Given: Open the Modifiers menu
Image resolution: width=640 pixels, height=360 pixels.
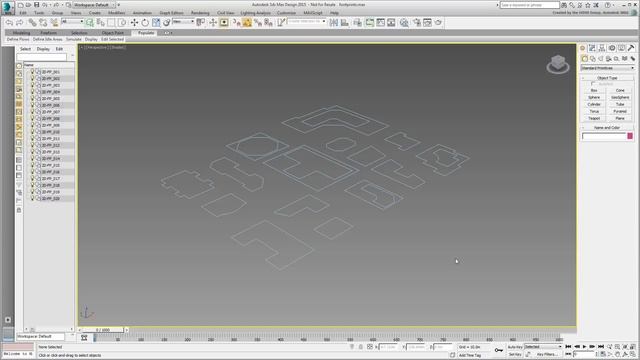Looking at the screenshot, I should (117, 13).
